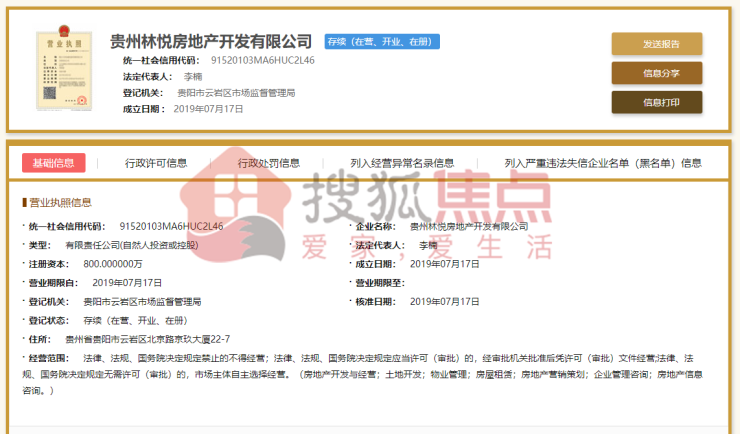The image size is (740, 434).
Task: Click the 营业期限至 label
Action: coord(380,283)
